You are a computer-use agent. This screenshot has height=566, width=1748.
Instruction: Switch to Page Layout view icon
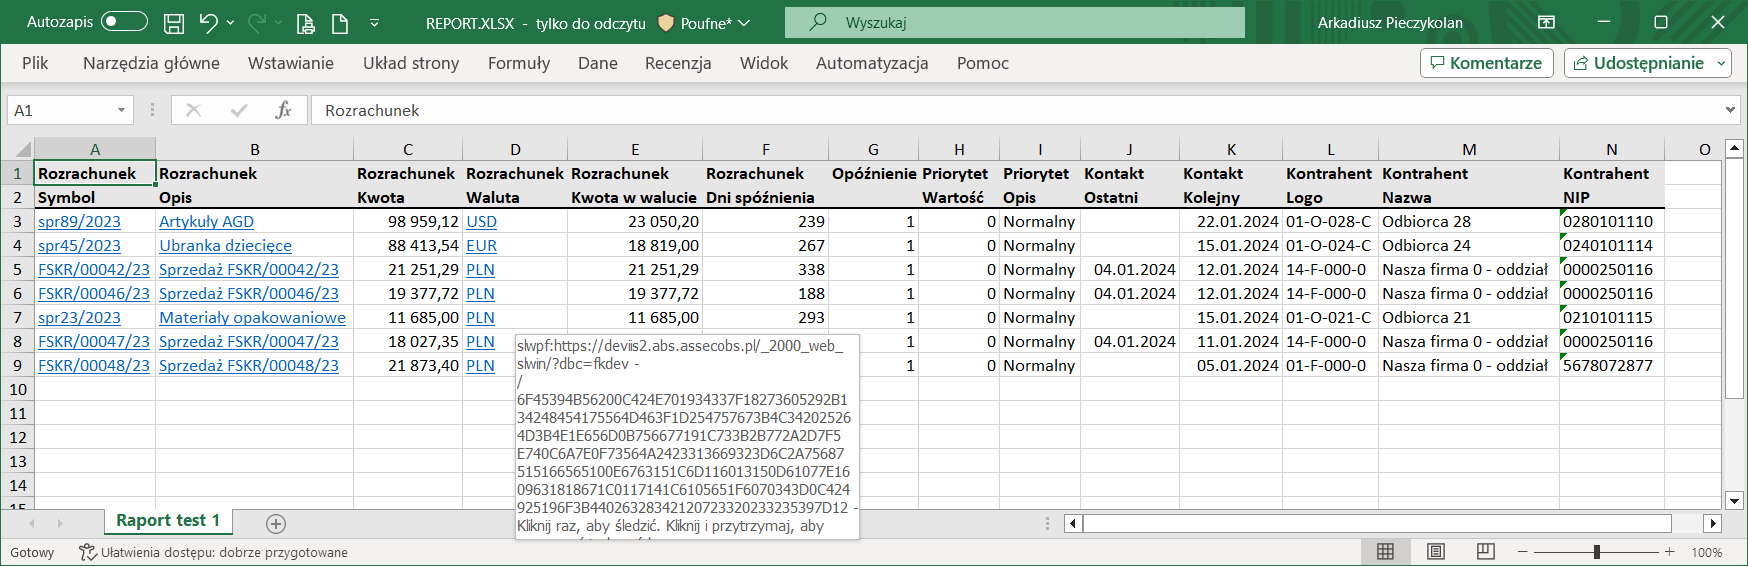pos(1435,552)
